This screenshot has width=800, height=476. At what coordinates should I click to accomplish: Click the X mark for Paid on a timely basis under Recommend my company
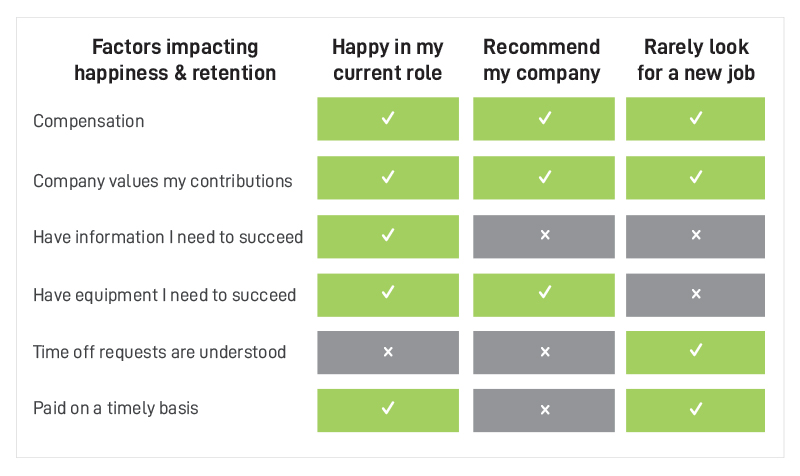tap(545, 410)
